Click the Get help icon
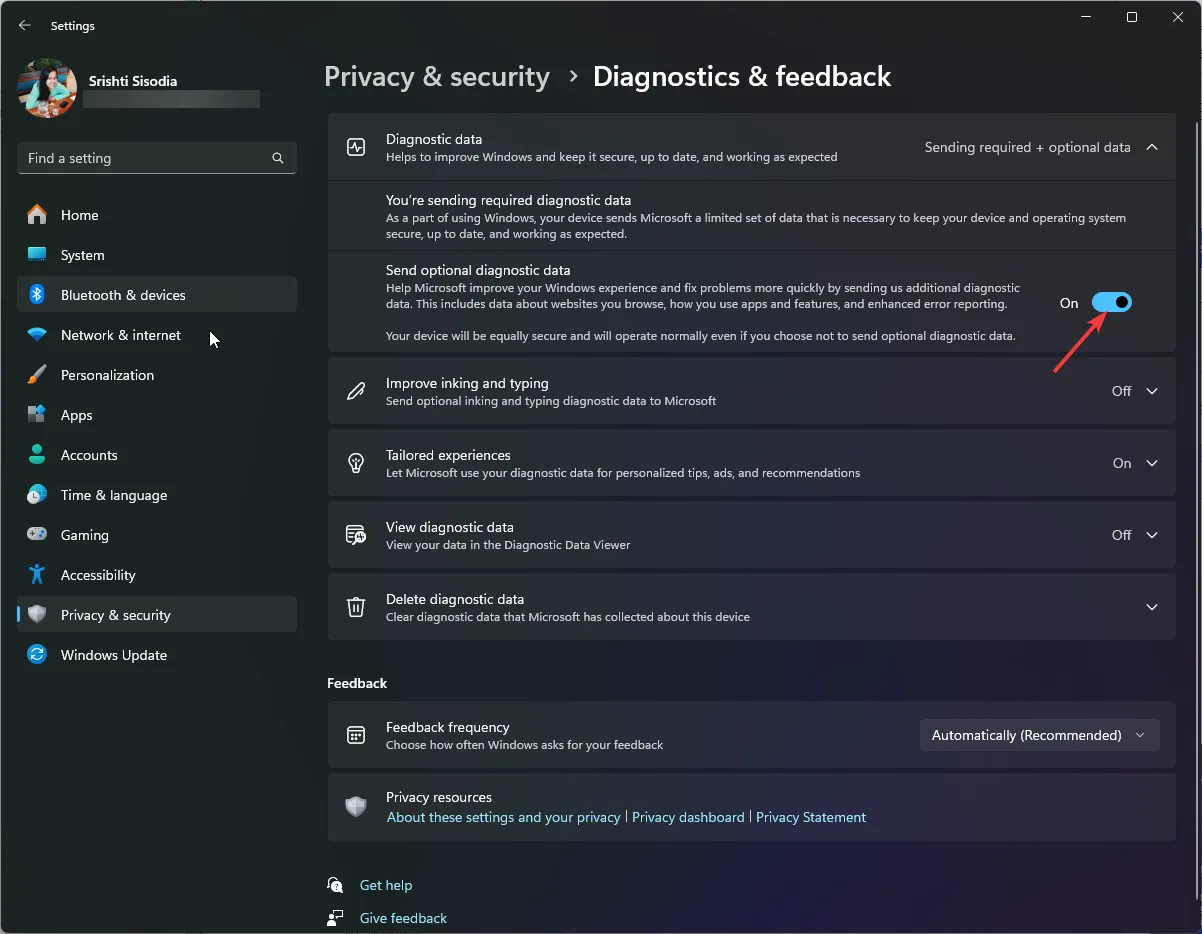 point(335,885)
